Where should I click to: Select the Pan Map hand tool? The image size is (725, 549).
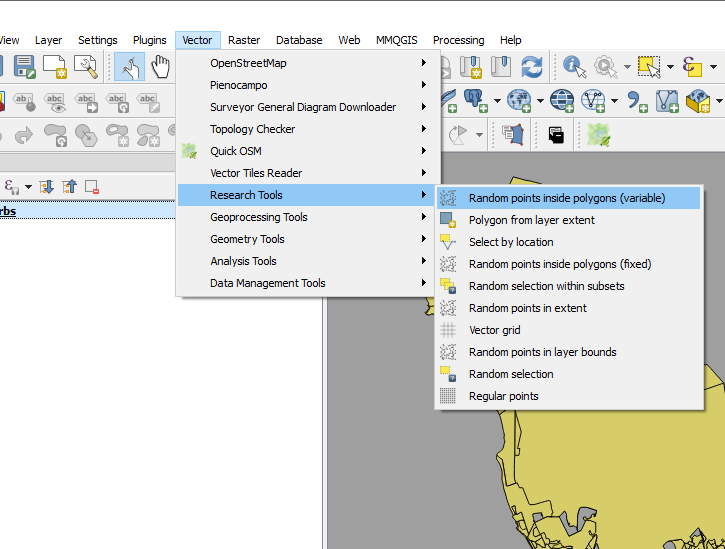160,67
